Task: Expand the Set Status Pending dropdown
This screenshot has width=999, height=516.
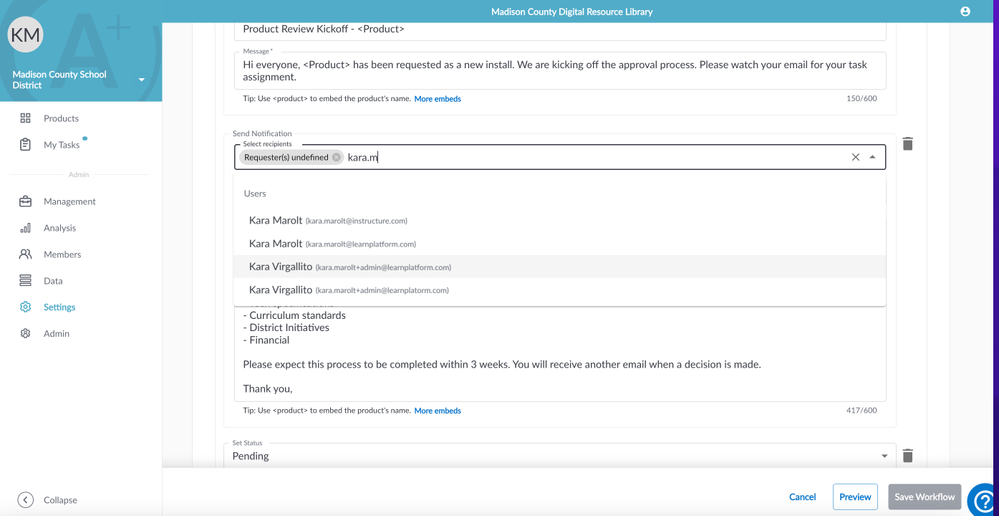Action: coord(884,456)
